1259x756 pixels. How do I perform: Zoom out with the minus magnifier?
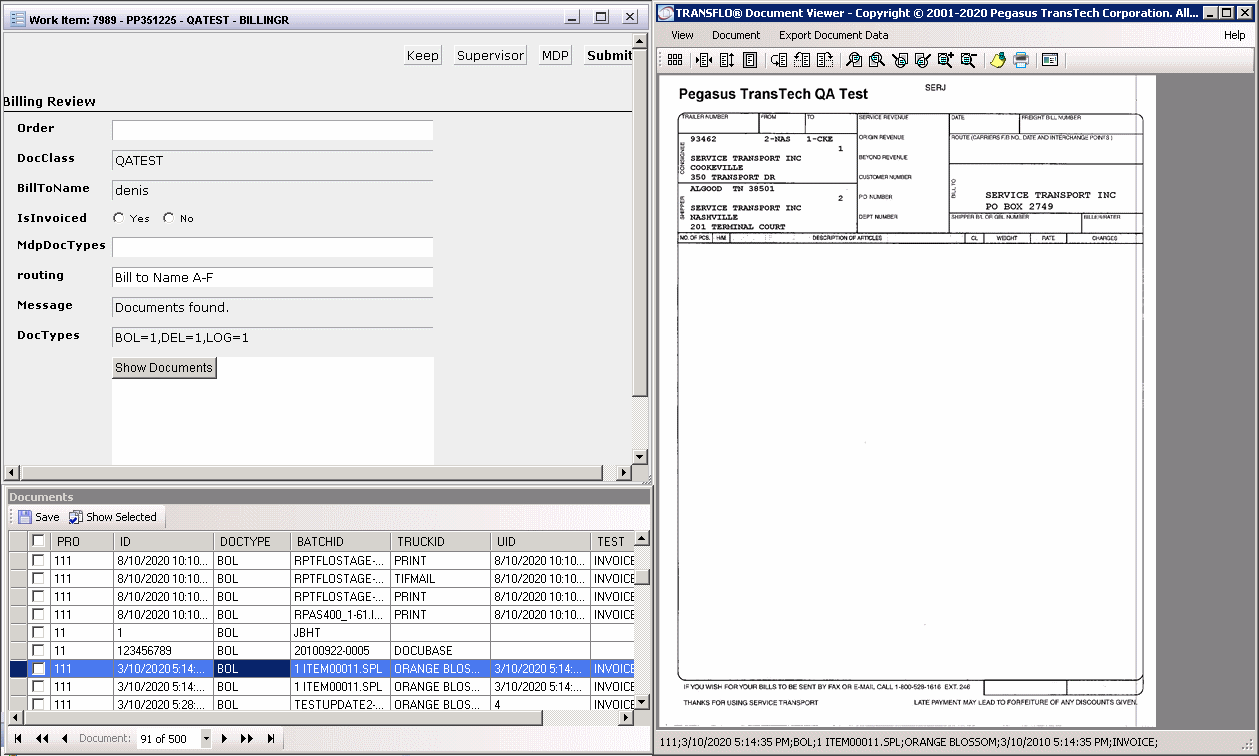pyautogui.click(x=967, y=60)
